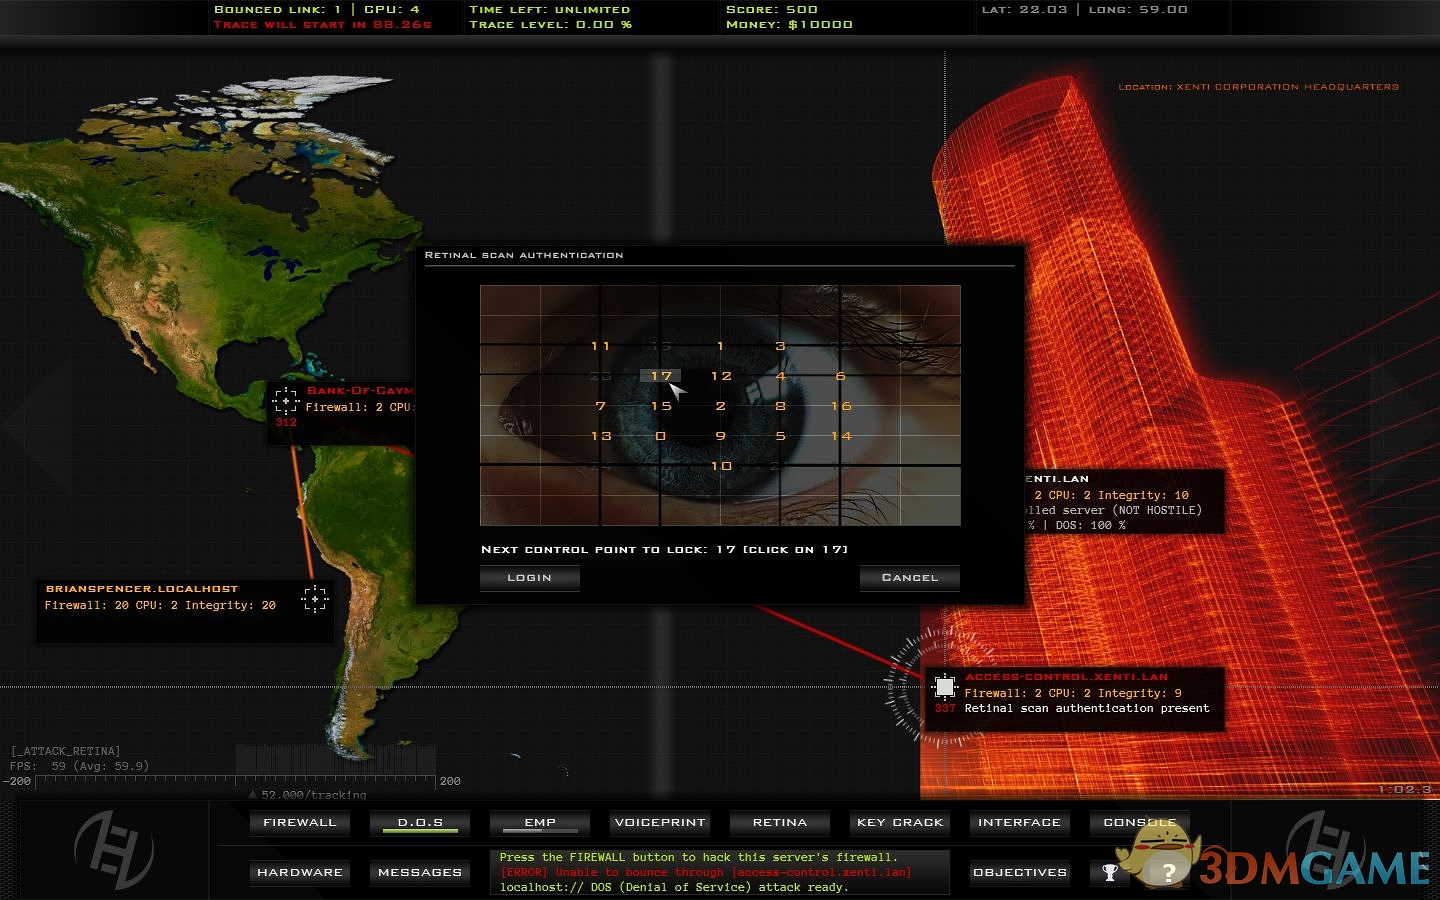Image resolution: width=1440 pixels, height=900 pixels.
Task: Start the VOICEPRINT hack tool
Action: pos(660,822)
